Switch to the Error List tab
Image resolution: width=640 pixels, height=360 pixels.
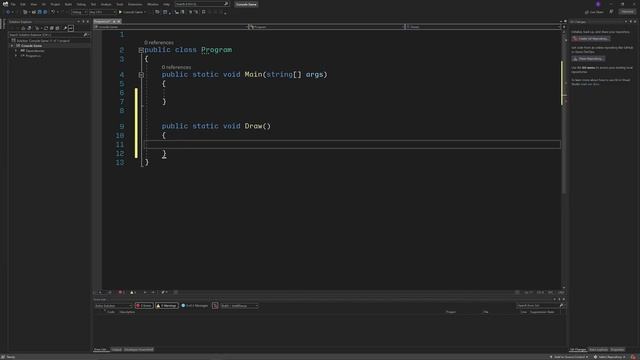pyautogui.click(x=100, y=350)
